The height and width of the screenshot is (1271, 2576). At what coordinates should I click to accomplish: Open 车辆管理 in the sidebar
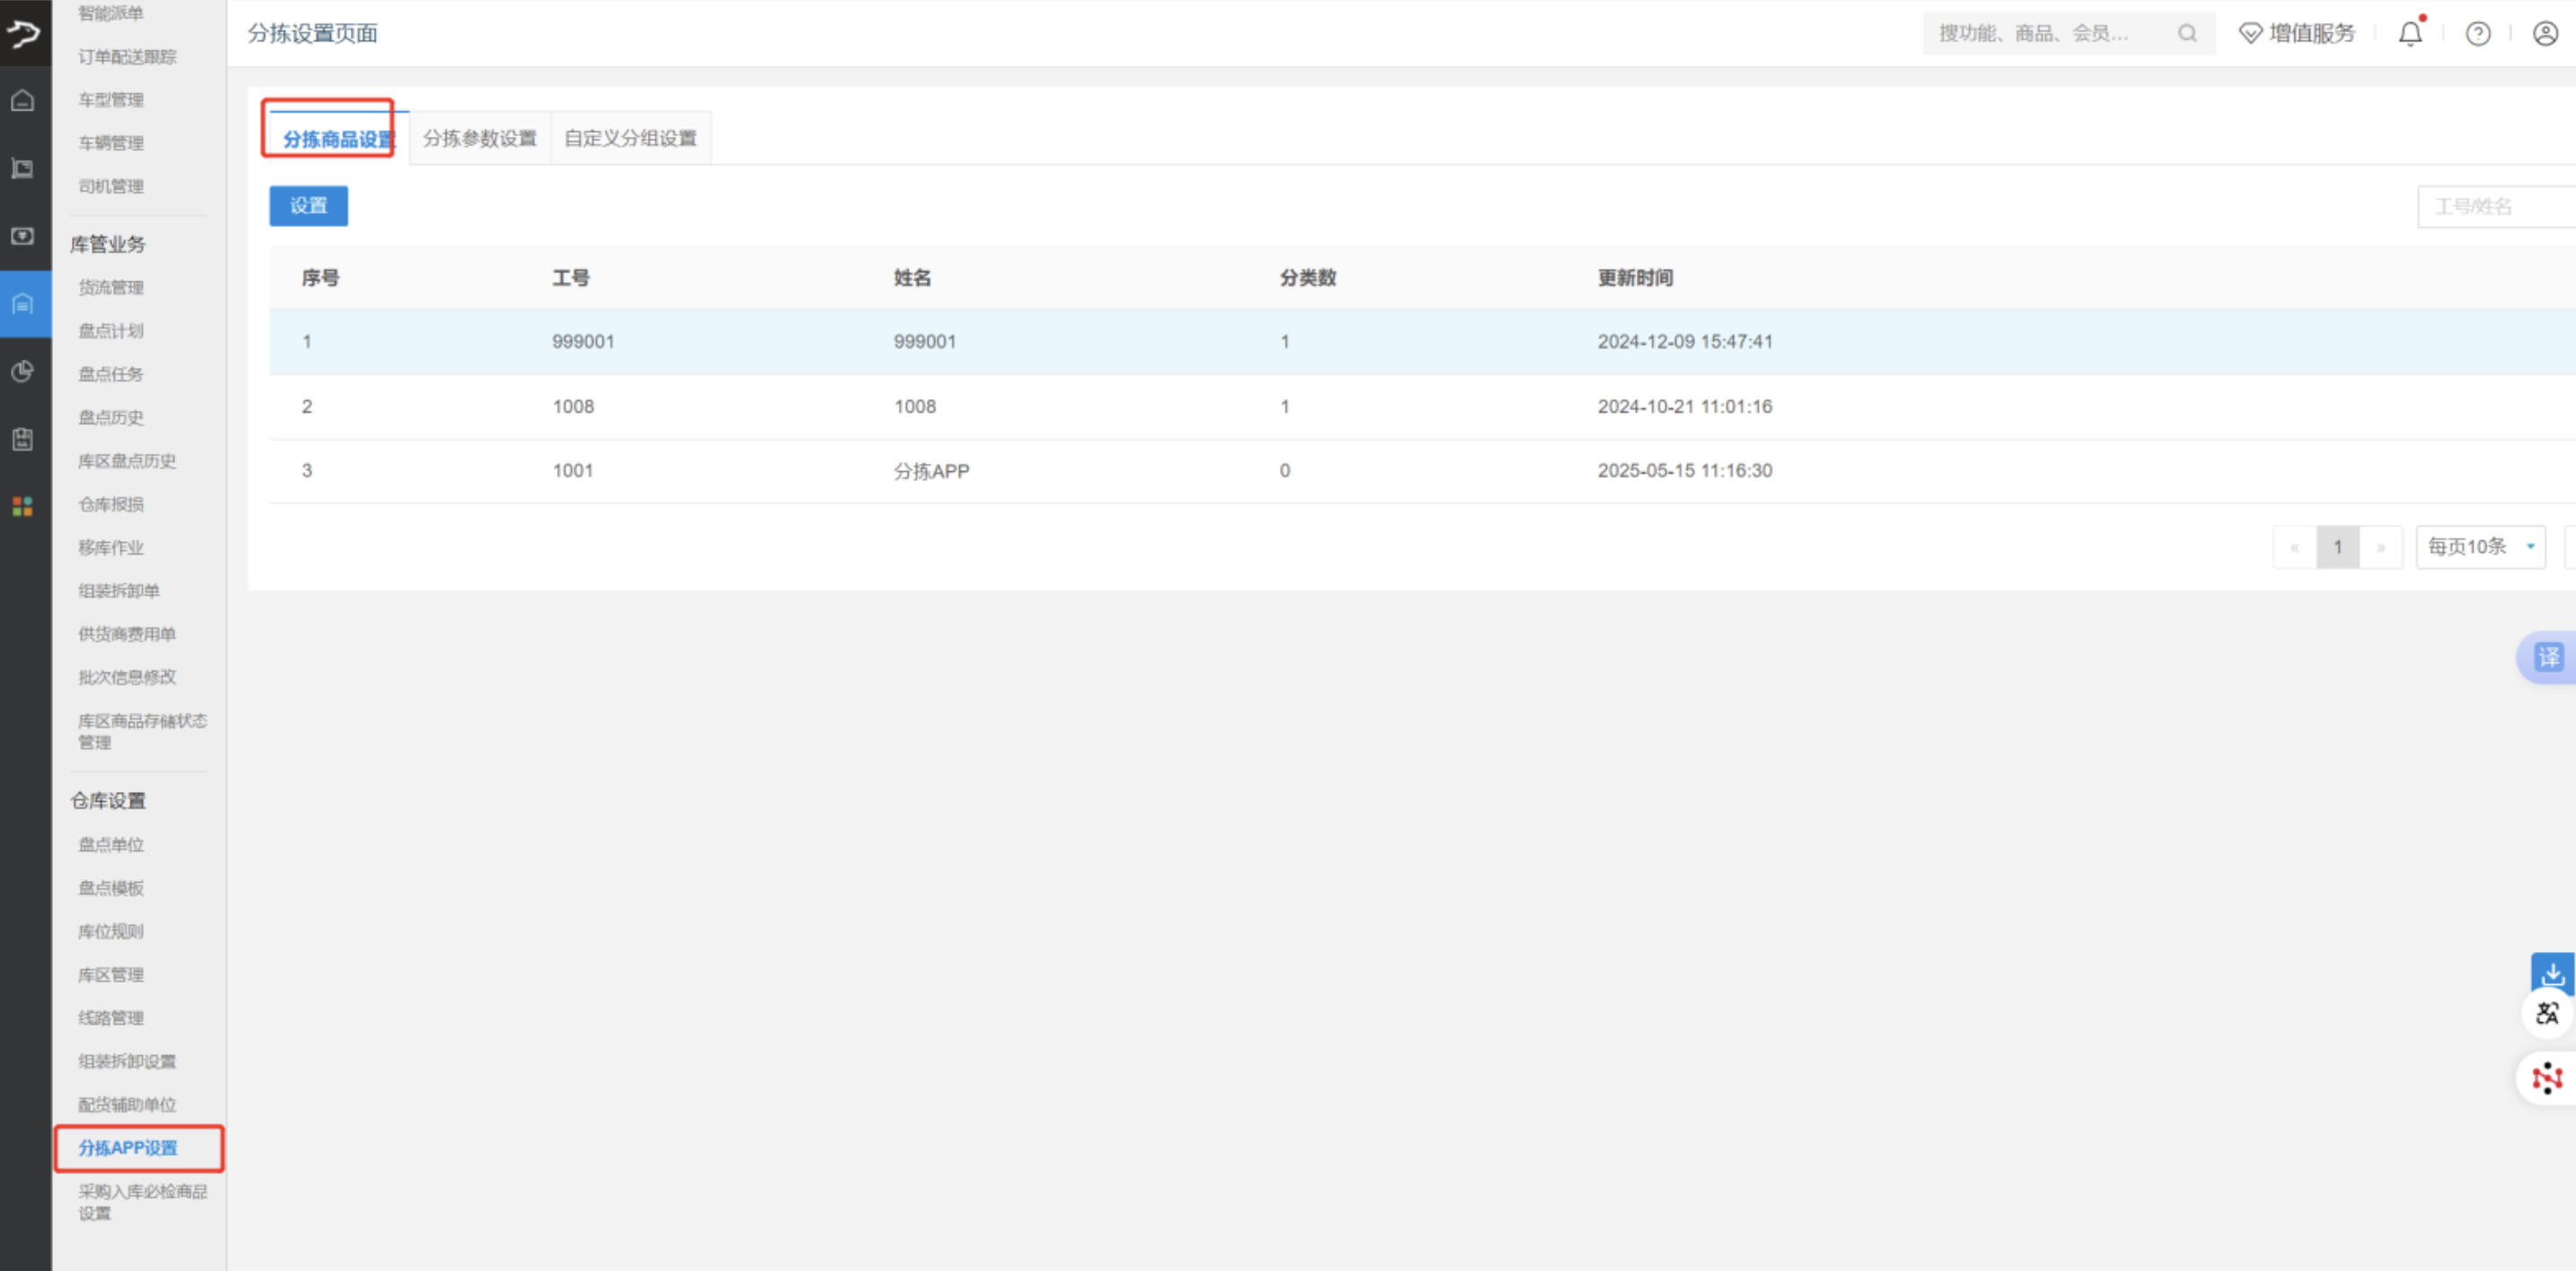[x=111, y=143]
